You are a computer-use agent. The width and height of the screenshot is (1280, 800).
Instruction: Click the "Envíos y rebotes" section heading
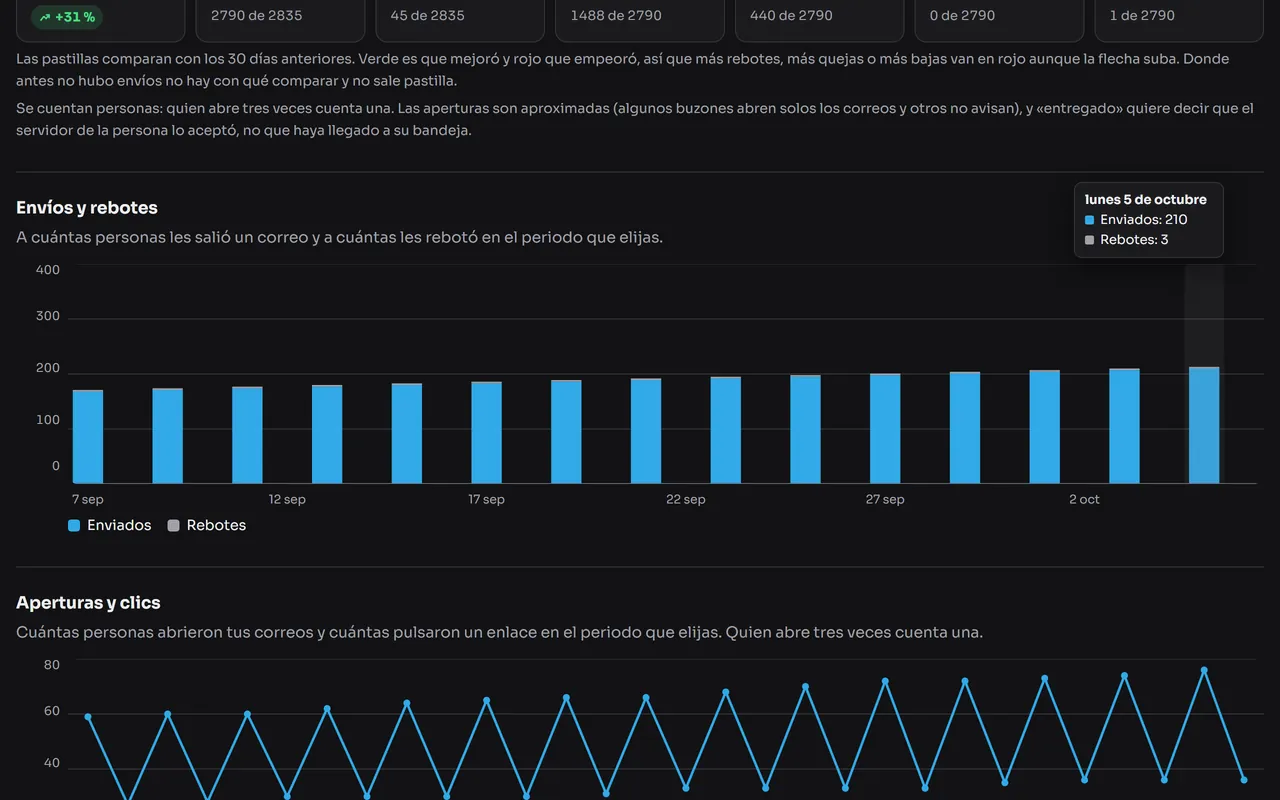(x=87, y=208)
